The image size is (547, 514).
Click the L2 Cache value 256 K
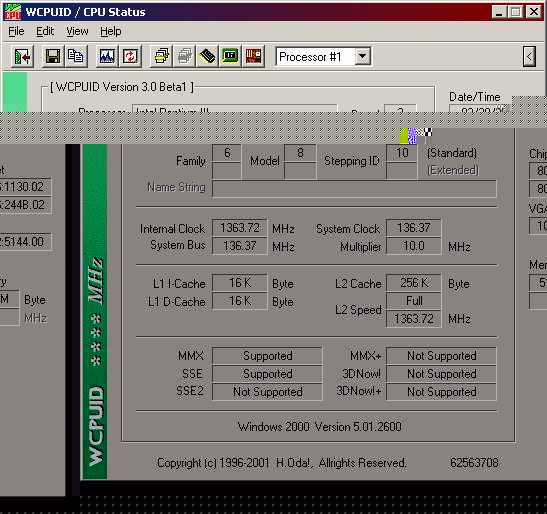[x=414, y=283]
